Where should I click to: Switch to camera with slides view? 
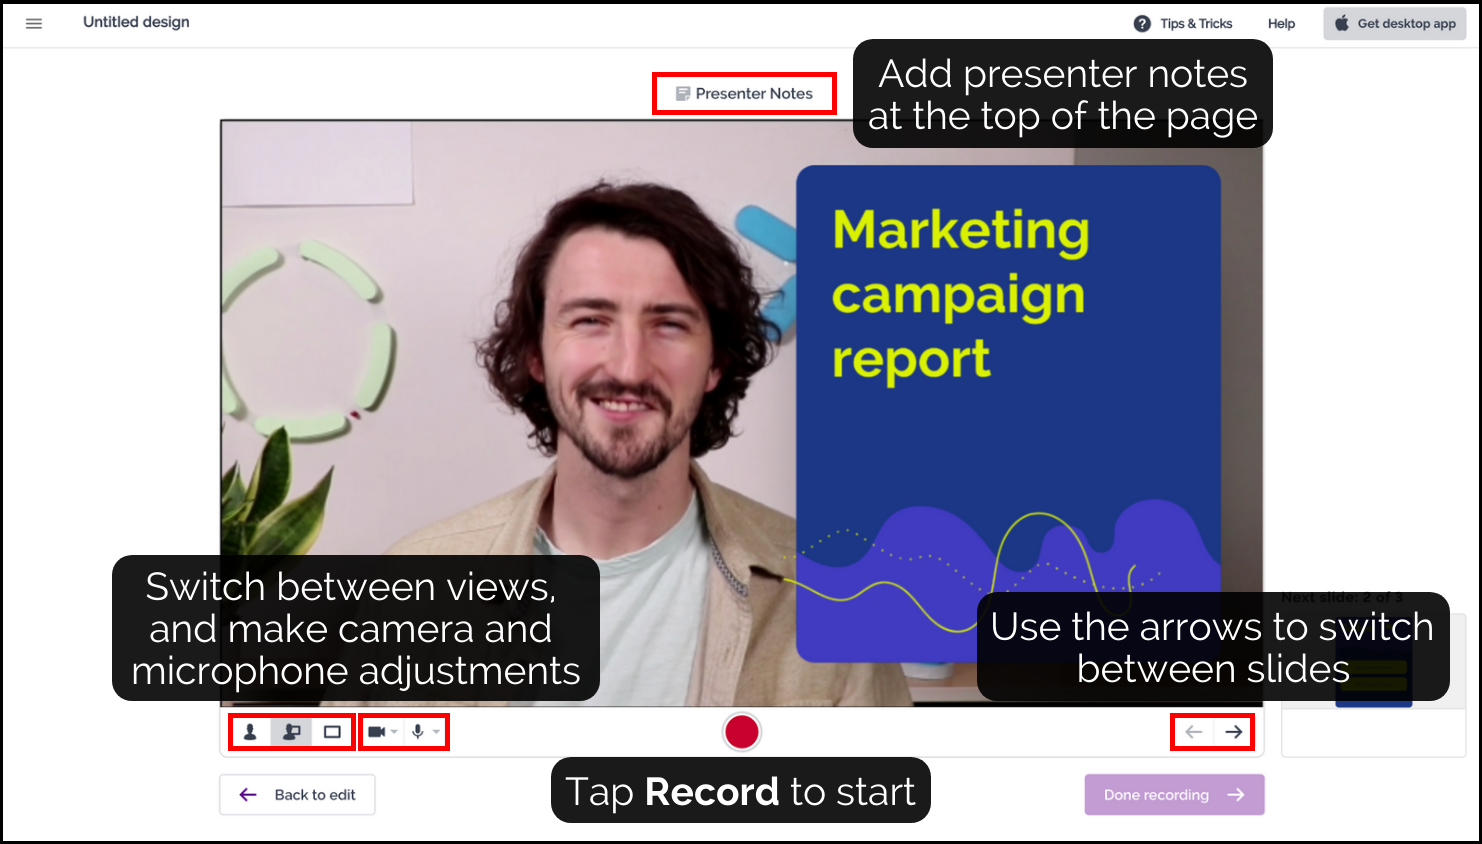click(291, 732)
